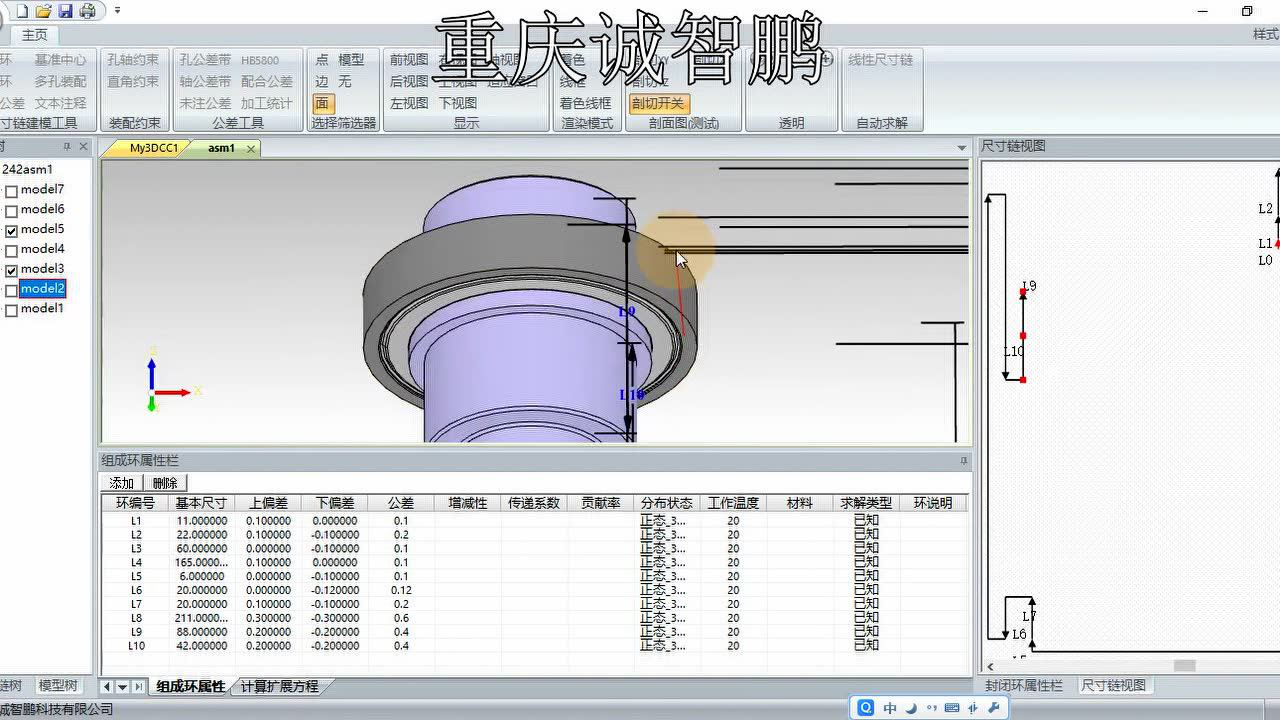Select the 模型 selection filter
The image size is (1280, 720).
(x=351, y=60)
